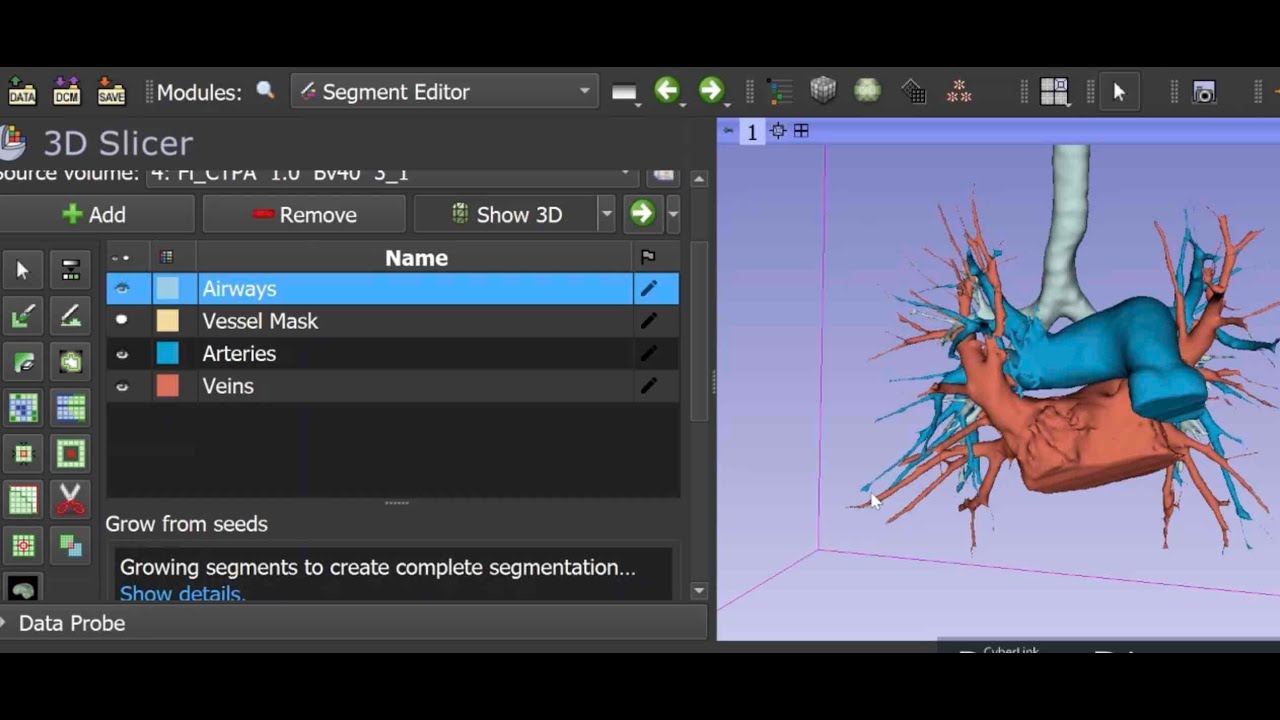
Task: Open the Segment Editor module dropdown
Action: coord(445,92)
